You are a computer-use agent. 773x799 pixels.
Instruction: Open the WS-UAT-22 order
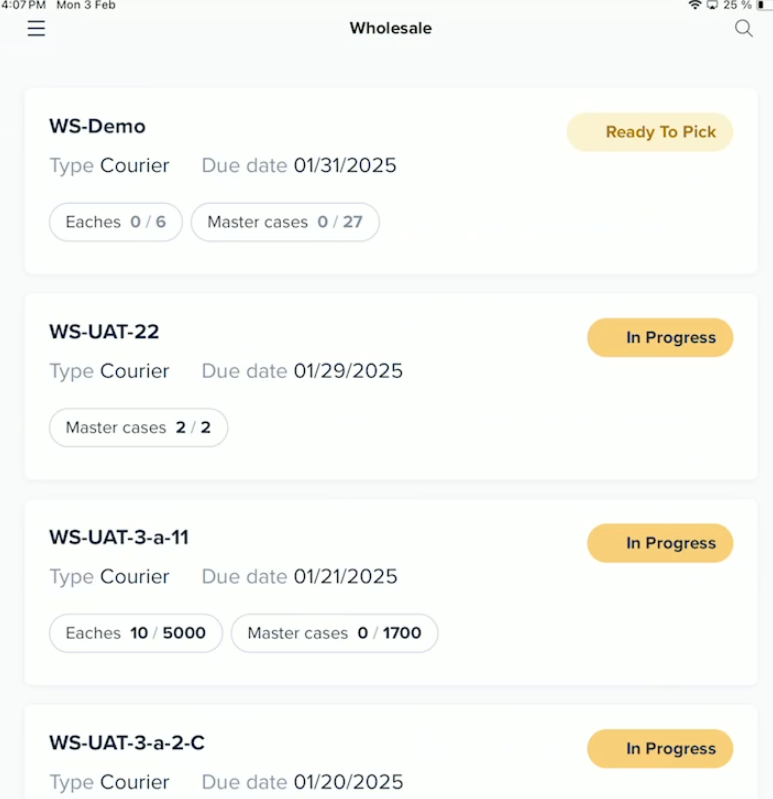coord(104,332)
